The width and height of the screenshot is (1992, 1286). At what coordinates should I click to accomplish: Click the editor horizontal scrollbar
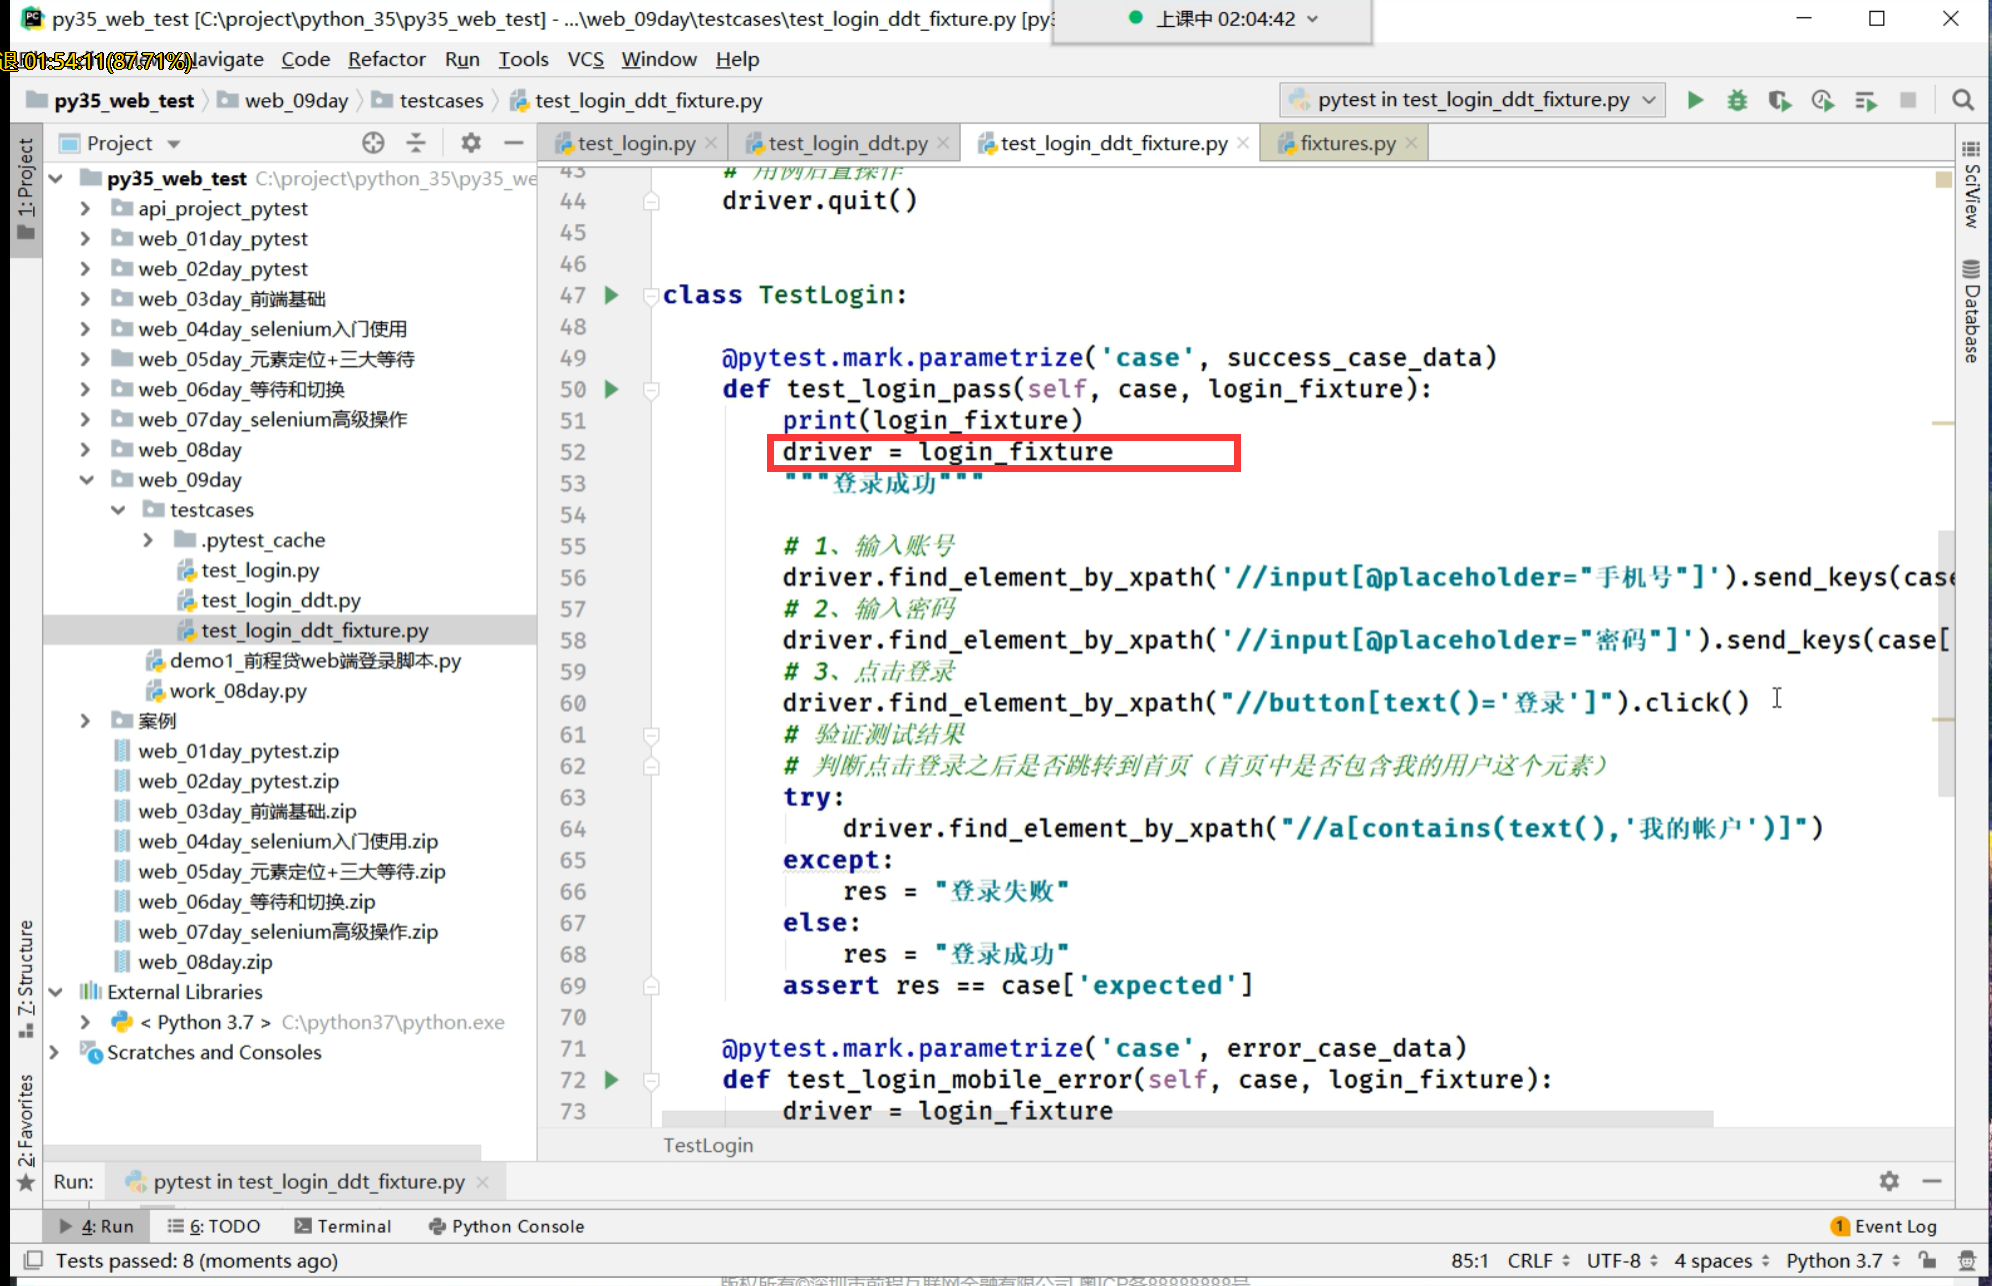1186,1118
